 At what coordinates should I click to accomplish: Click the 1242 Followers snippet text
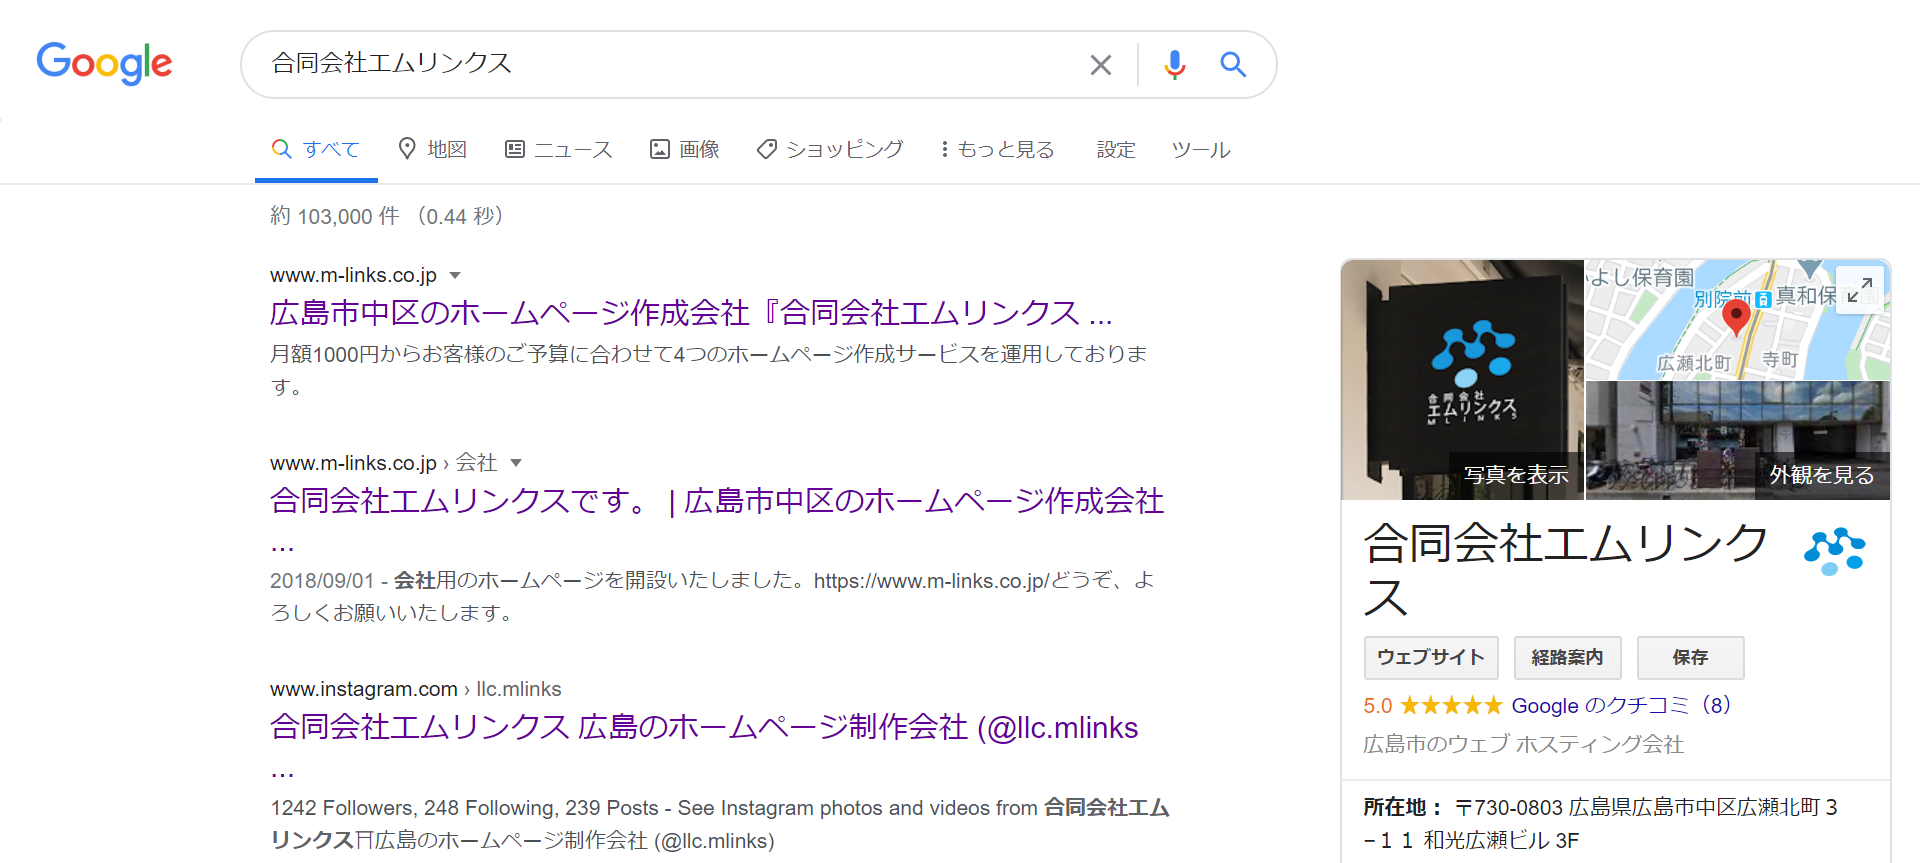720,824
